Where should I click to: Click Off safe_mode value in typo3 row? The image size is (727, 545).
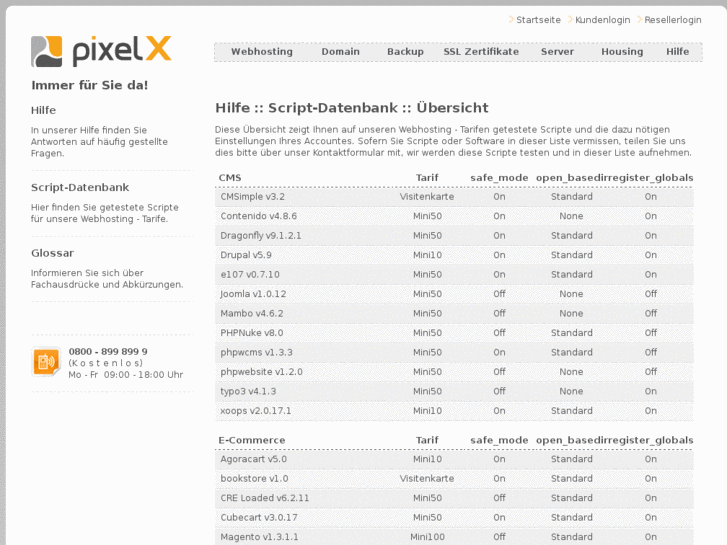[x=499, y=391]
